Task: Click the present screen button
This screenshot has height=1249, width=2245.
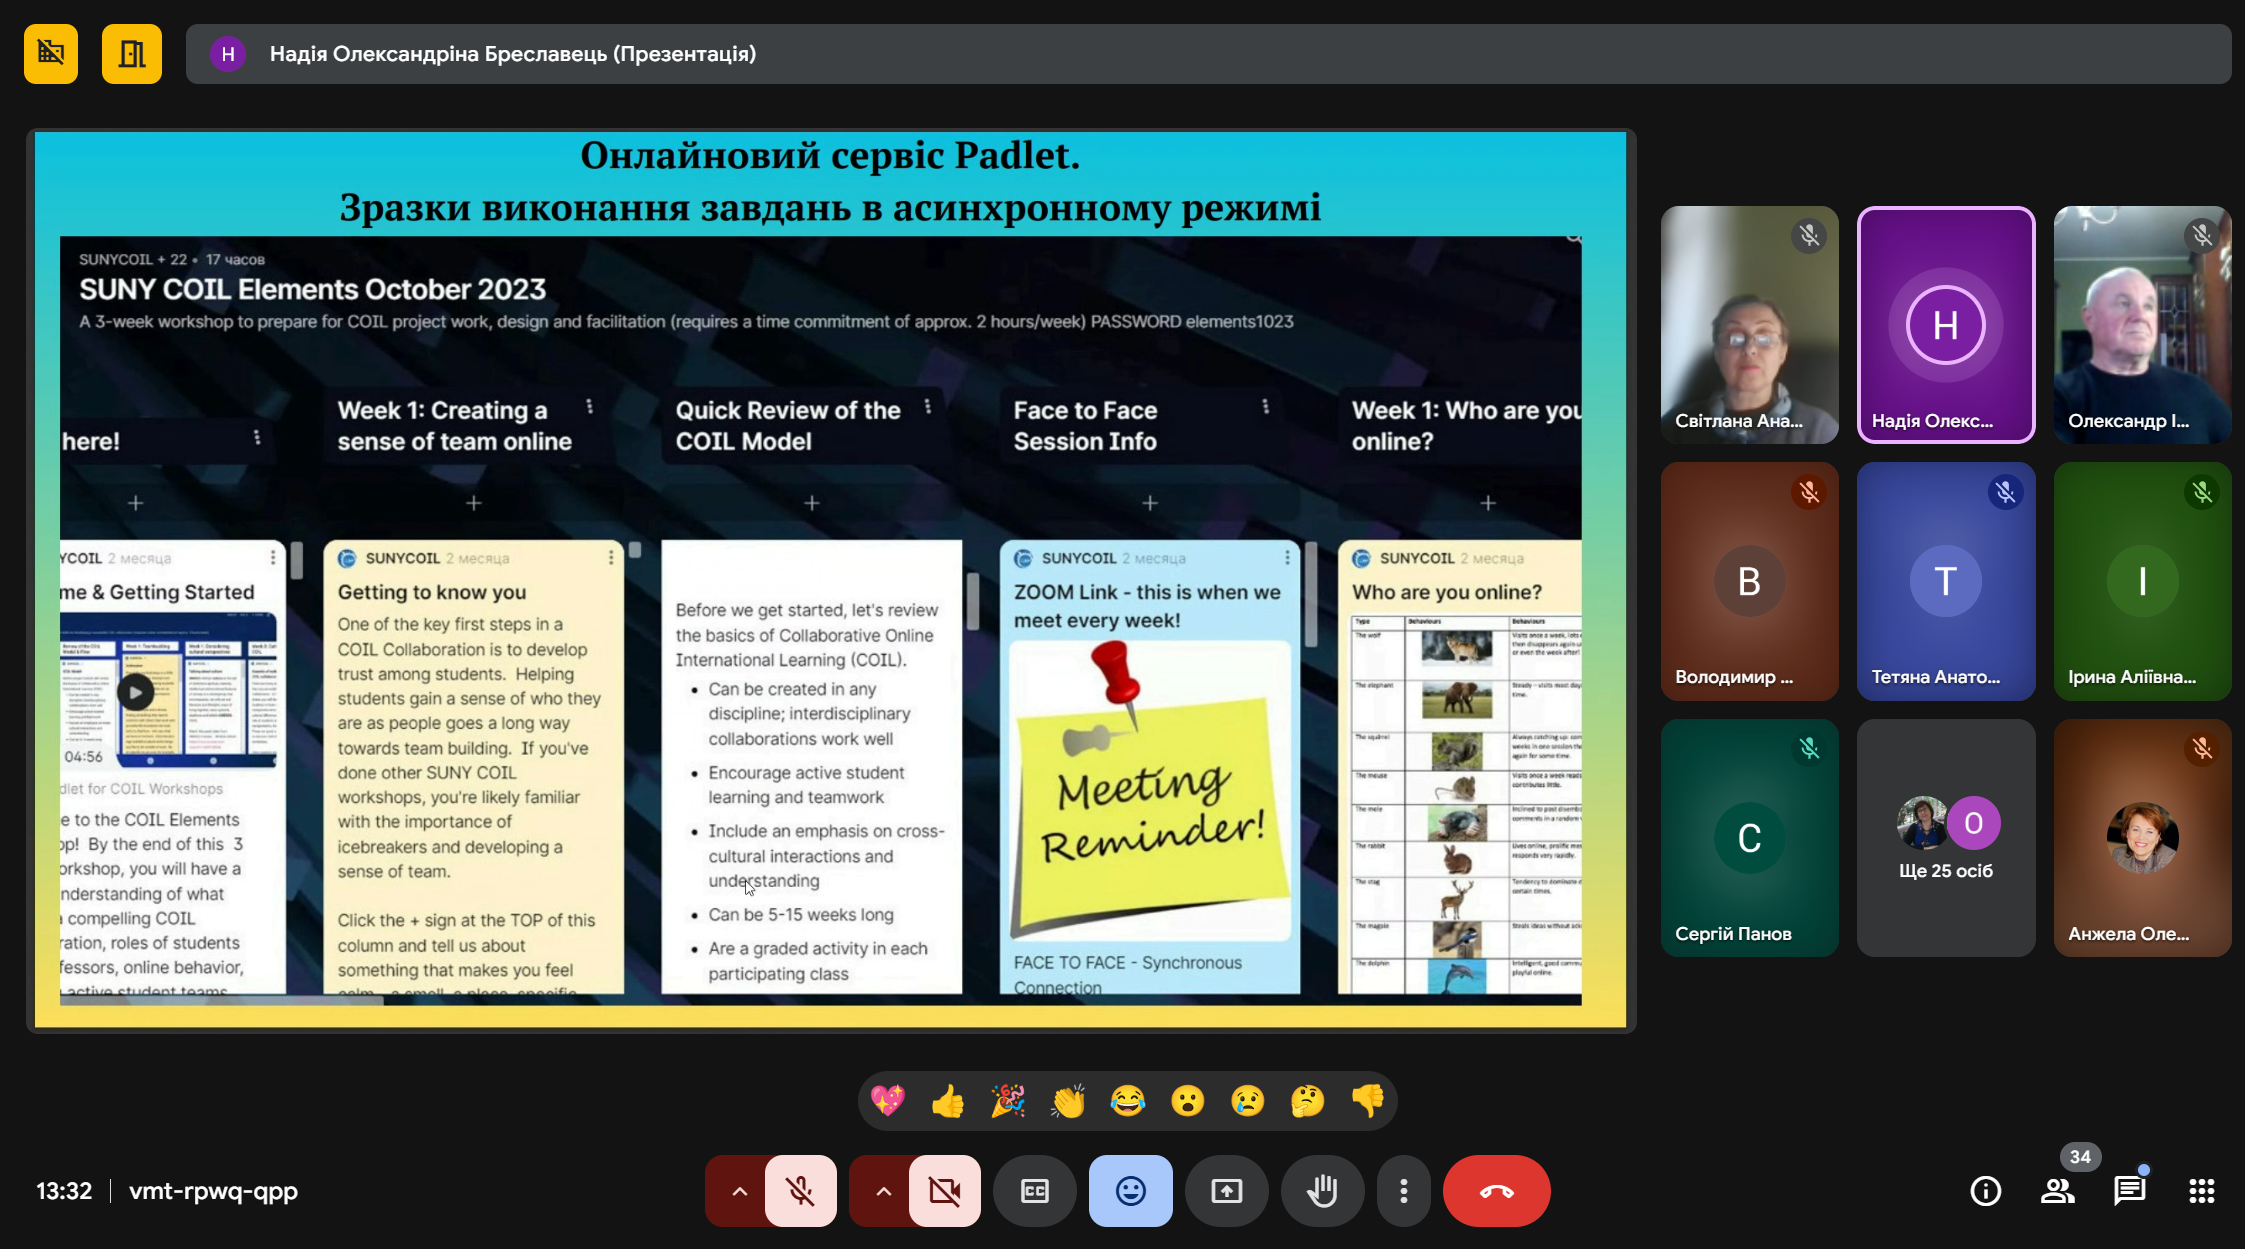Action: click(1226, 1191)
